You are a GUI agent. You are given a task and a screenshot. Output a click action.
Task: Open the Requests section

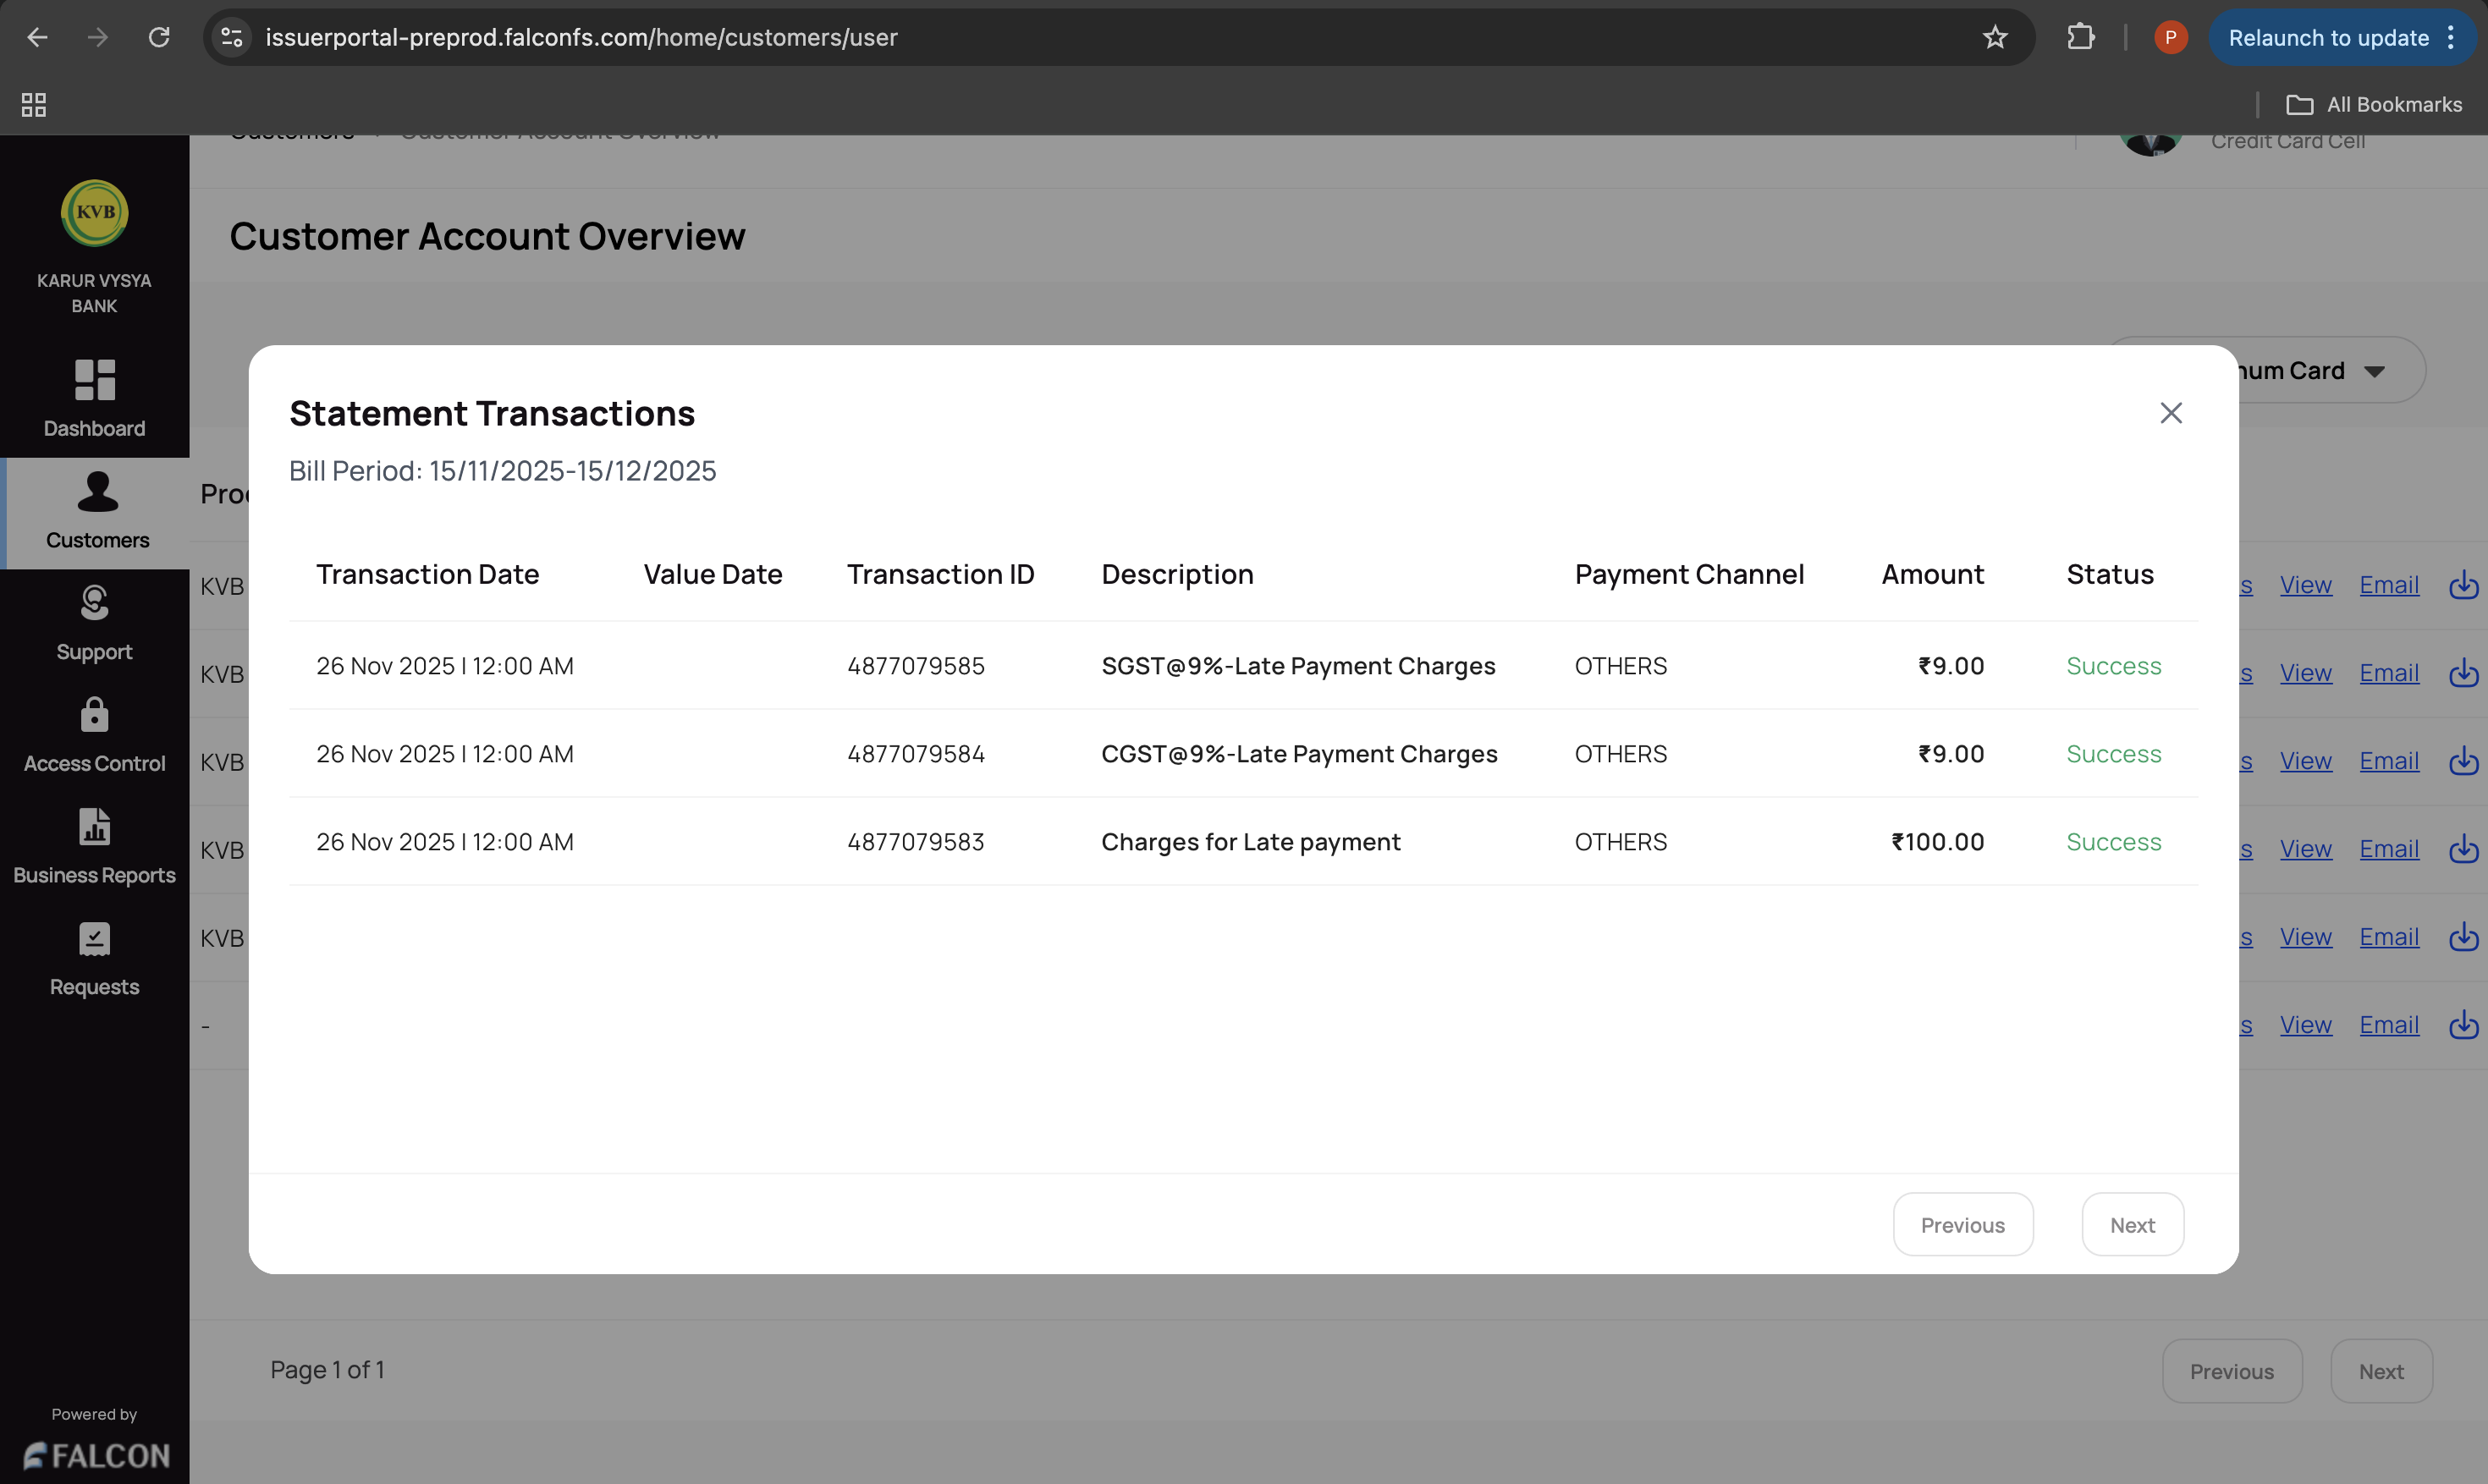(94, 958)
